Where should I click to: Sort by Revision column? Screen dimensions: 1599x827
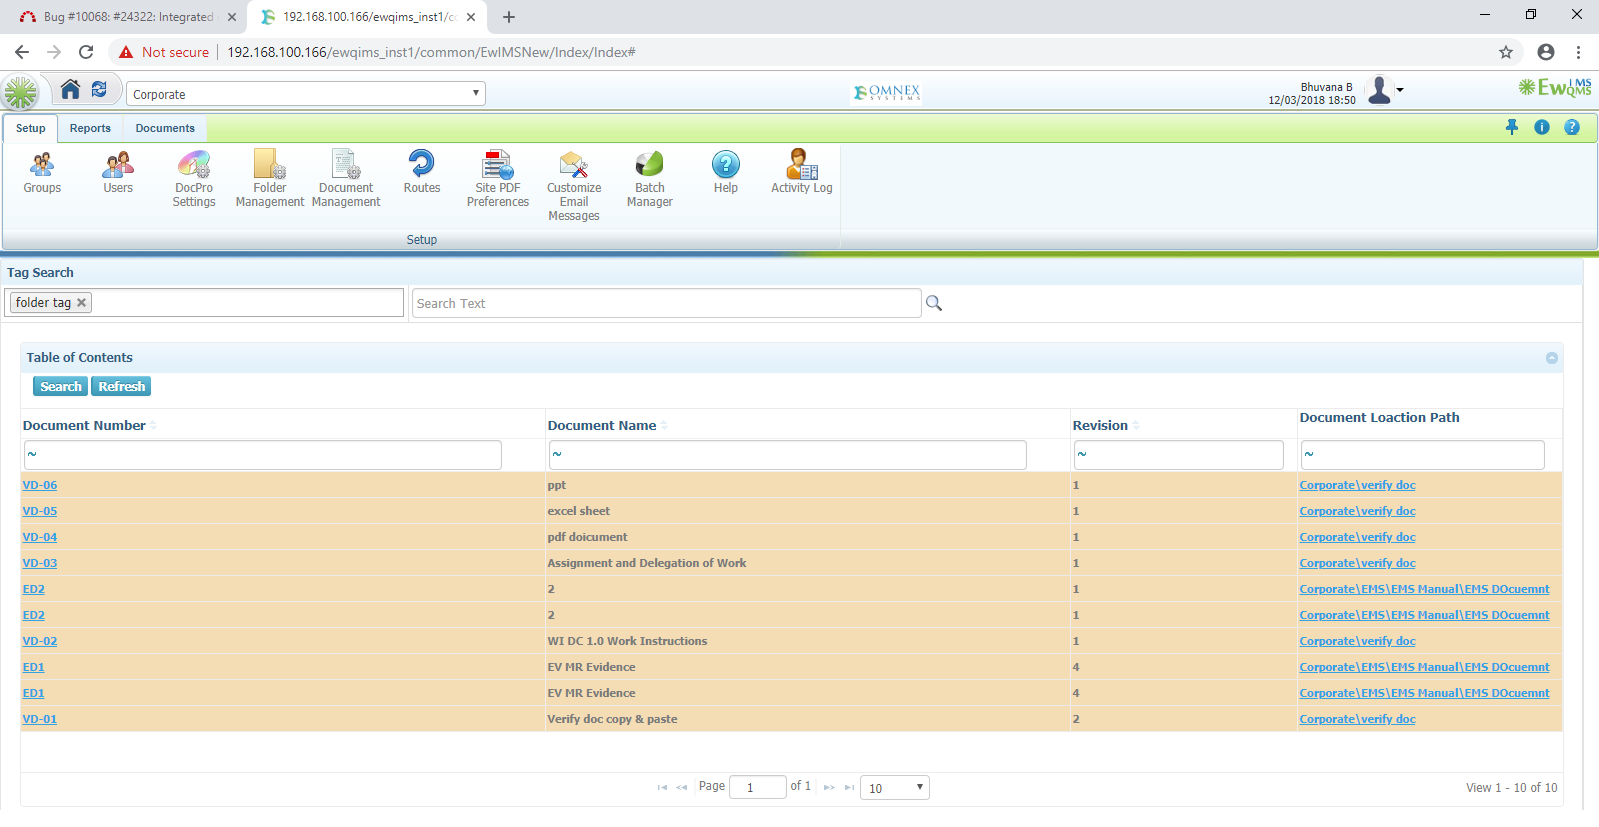1100,425
